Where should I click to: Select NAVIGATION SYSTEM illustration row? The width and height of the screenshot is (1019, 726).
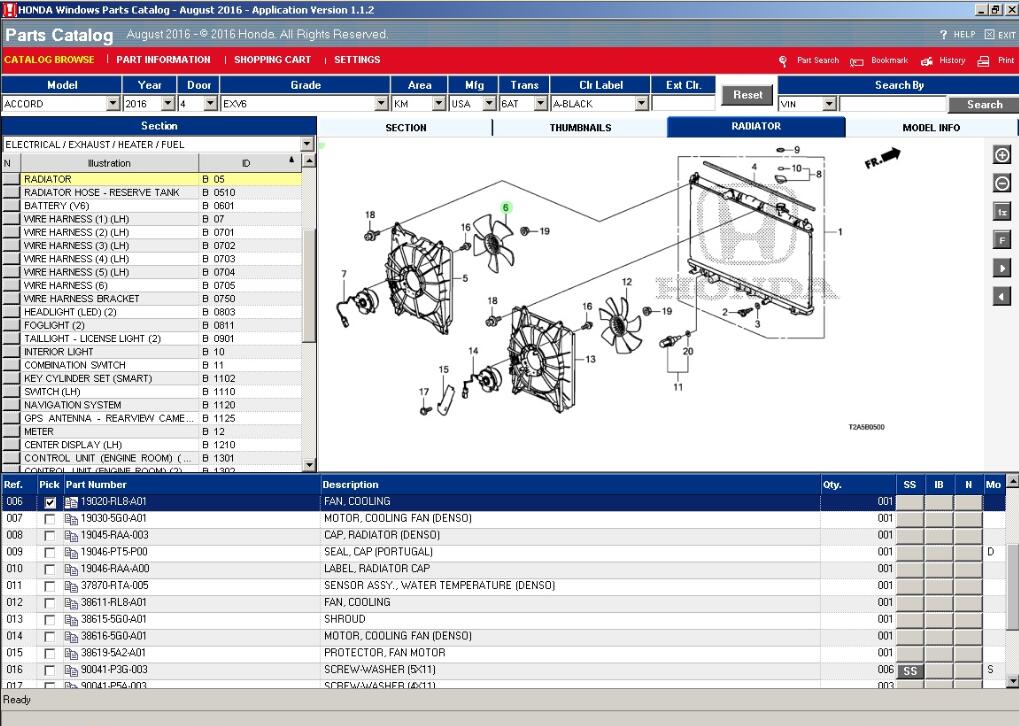[152, 404]
